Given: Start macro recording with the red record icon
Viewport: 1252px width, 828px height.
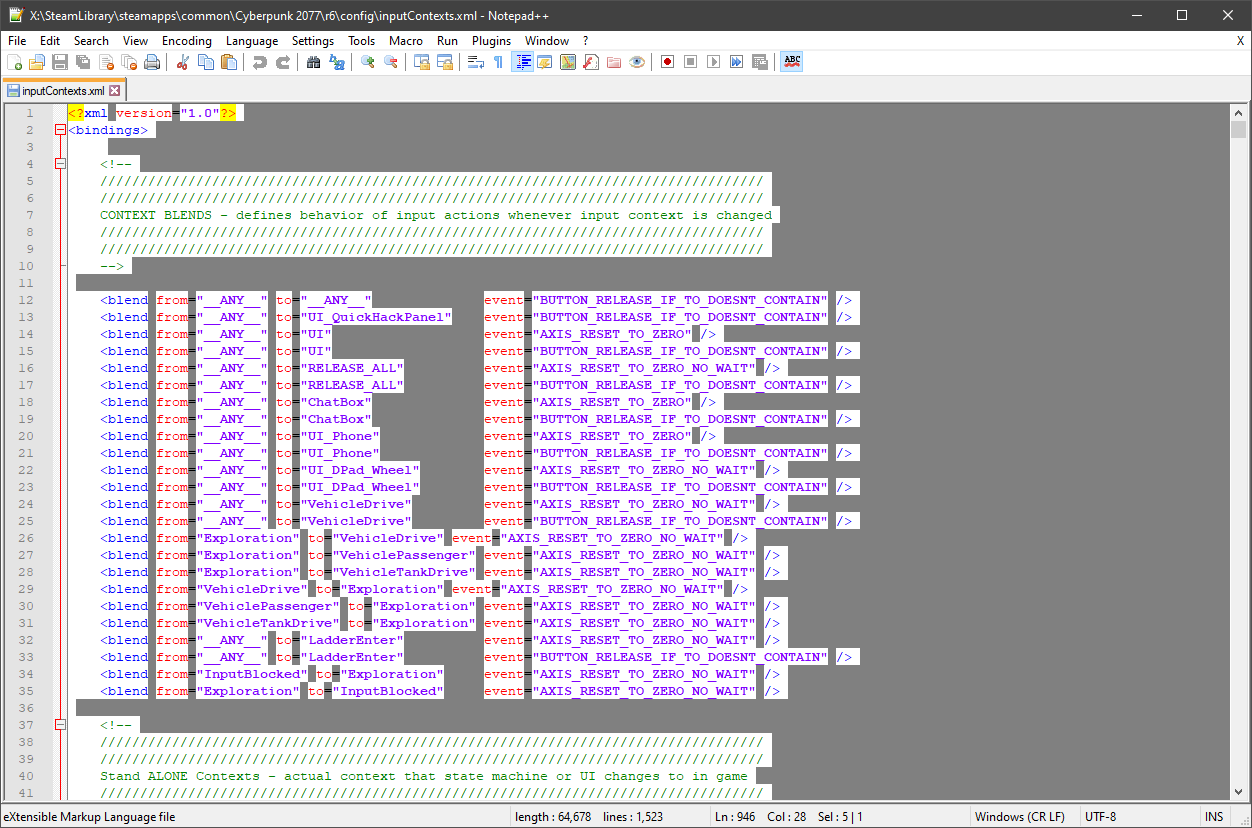Looking at the screenshot, I should 667,62.
